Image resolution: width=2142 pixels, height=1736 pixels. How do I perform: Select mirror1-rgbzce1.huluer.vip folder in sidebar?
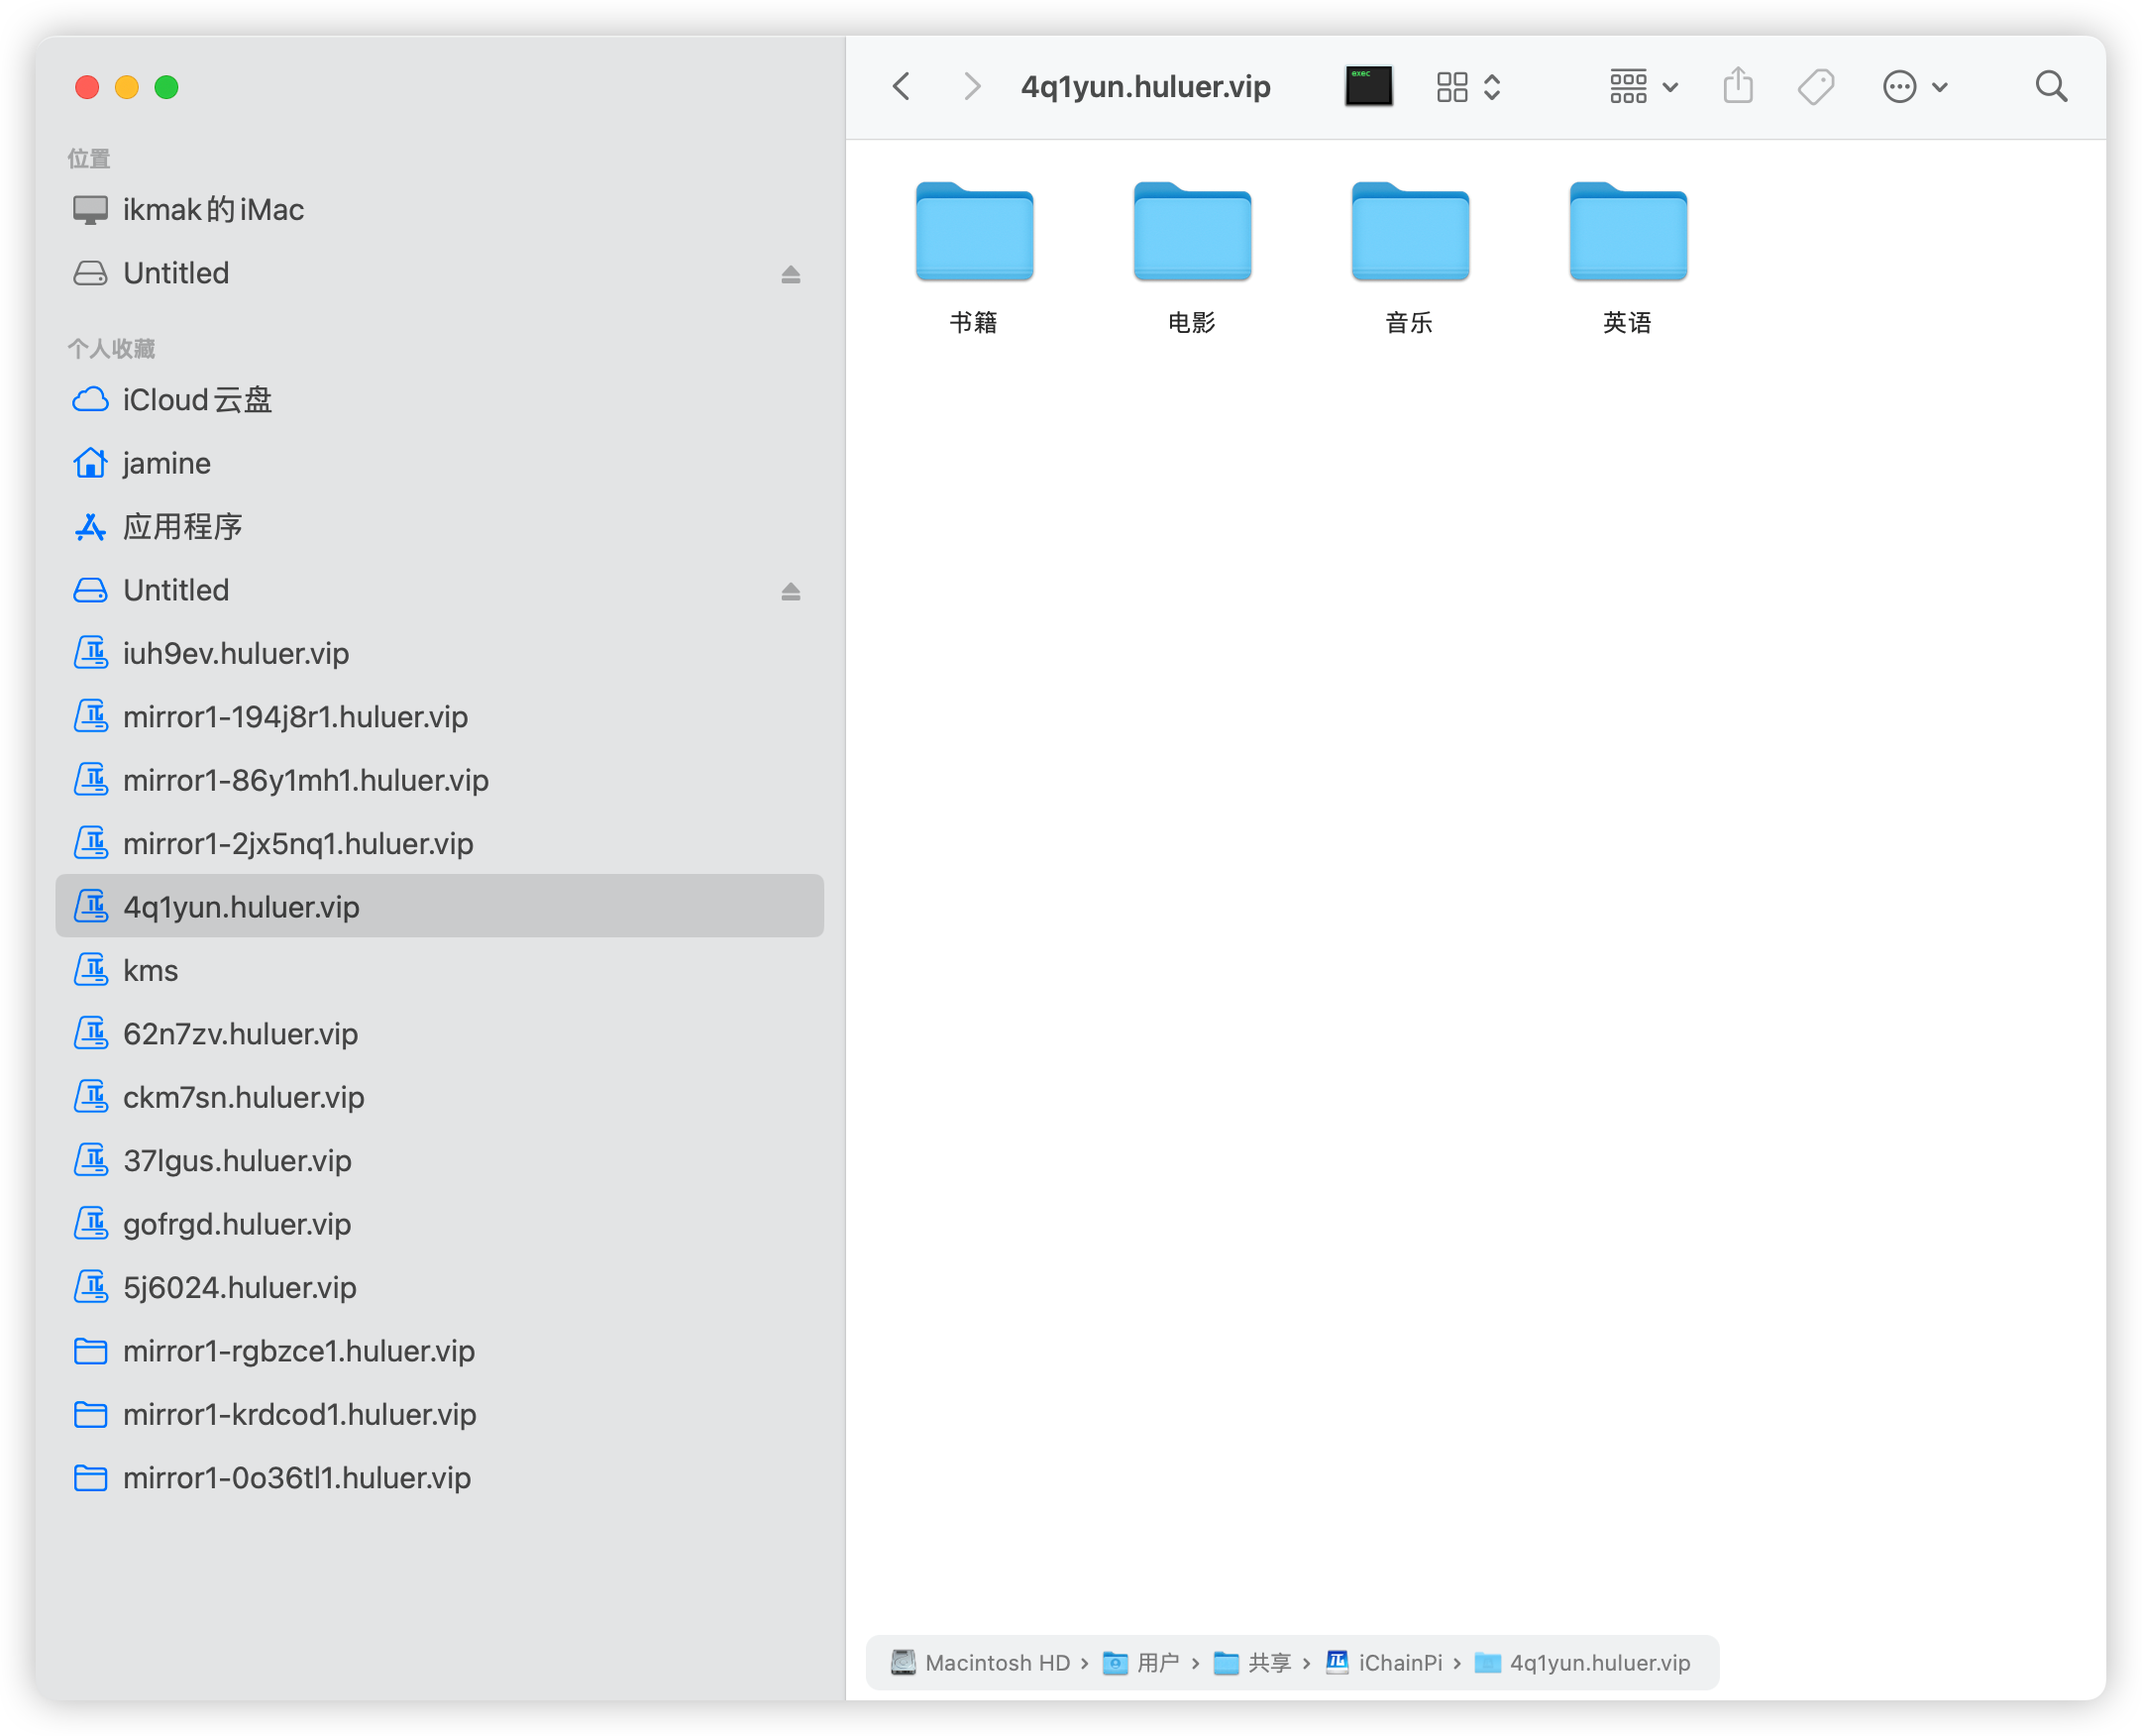(x=439, y=1351)
